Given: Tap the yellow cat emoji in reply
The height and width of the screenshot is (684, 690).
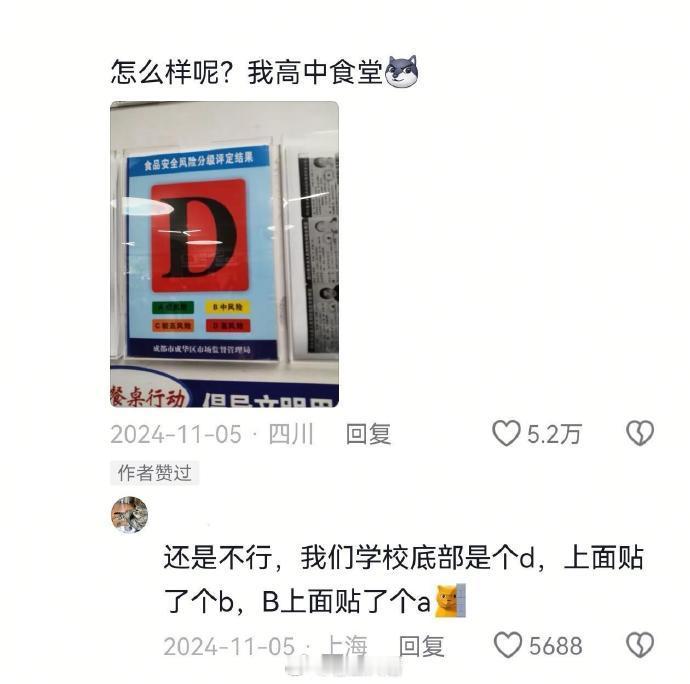Looking at the screenshot, I should tap(450, 601).
